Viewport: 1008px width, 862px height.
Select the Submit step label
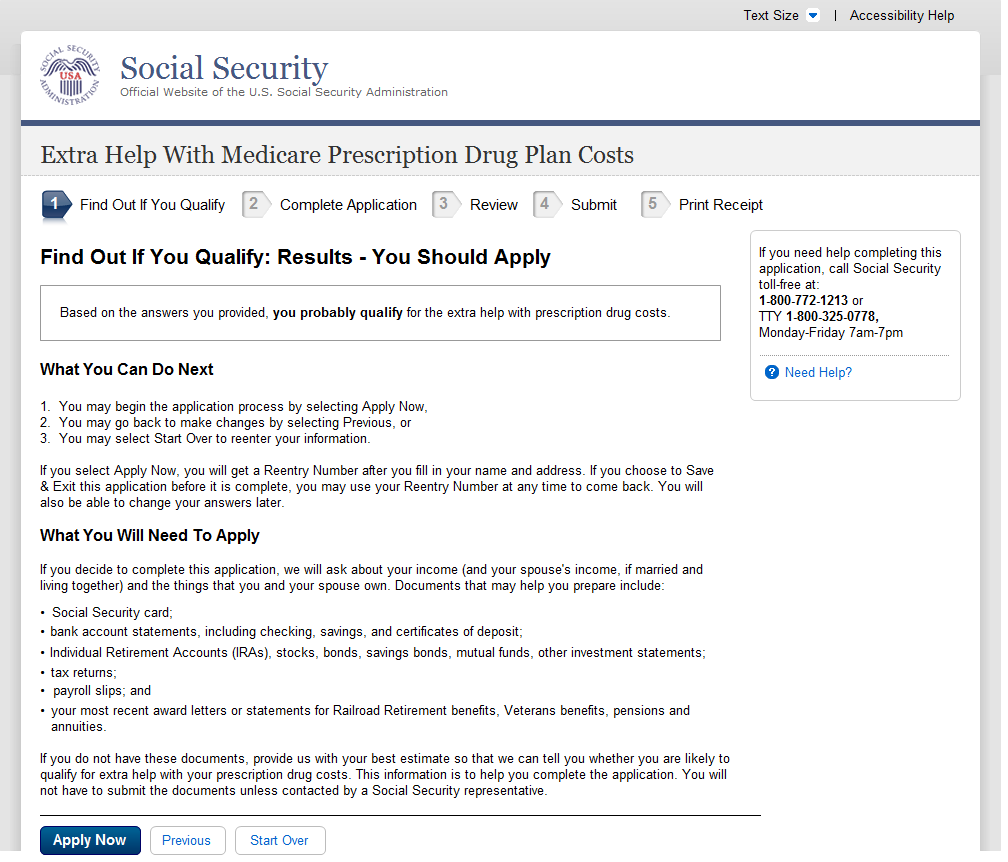click(594, 205)
